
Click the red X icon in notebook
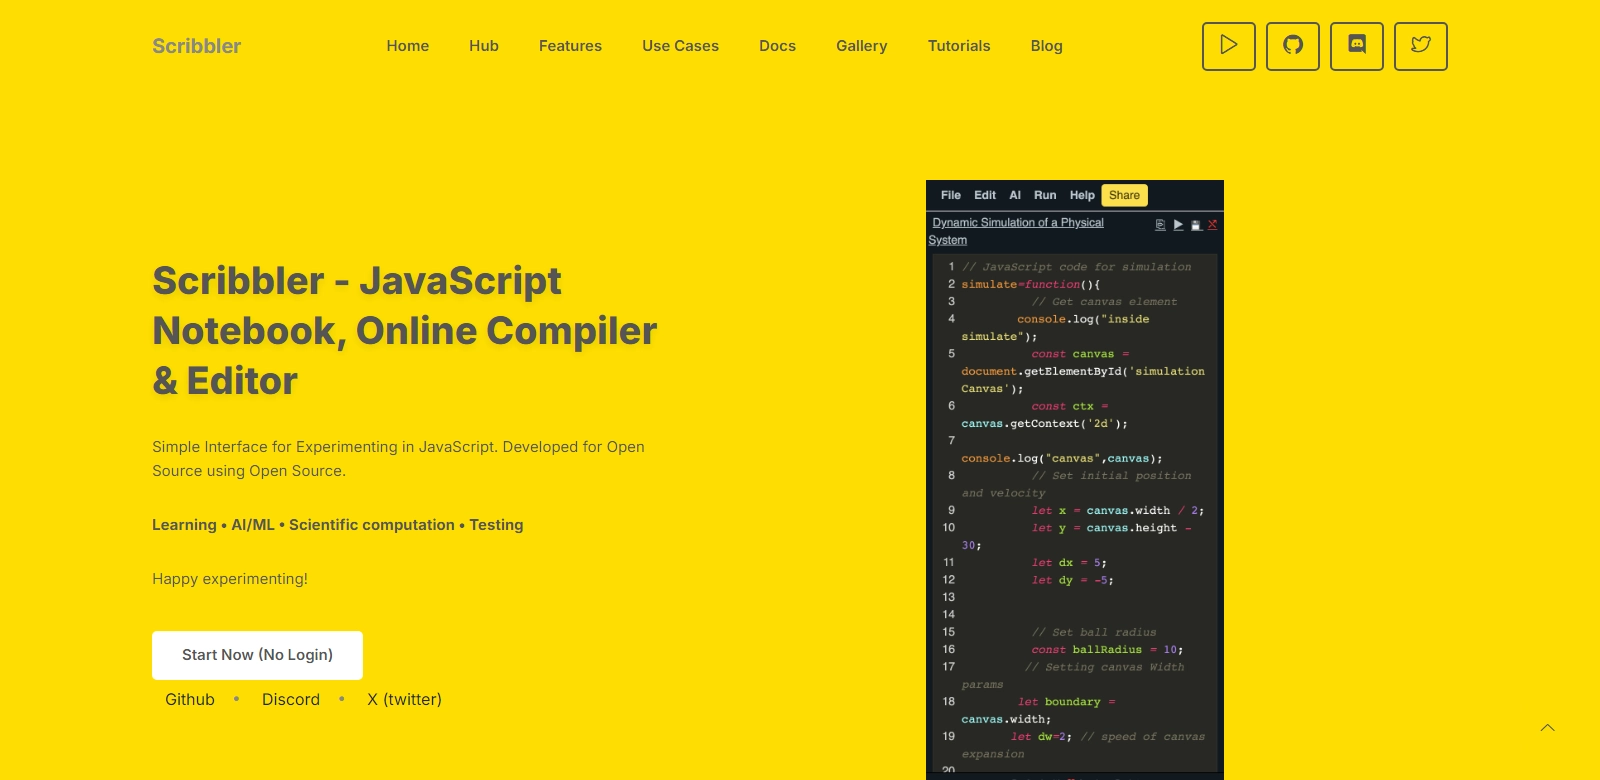(1212, 225)
